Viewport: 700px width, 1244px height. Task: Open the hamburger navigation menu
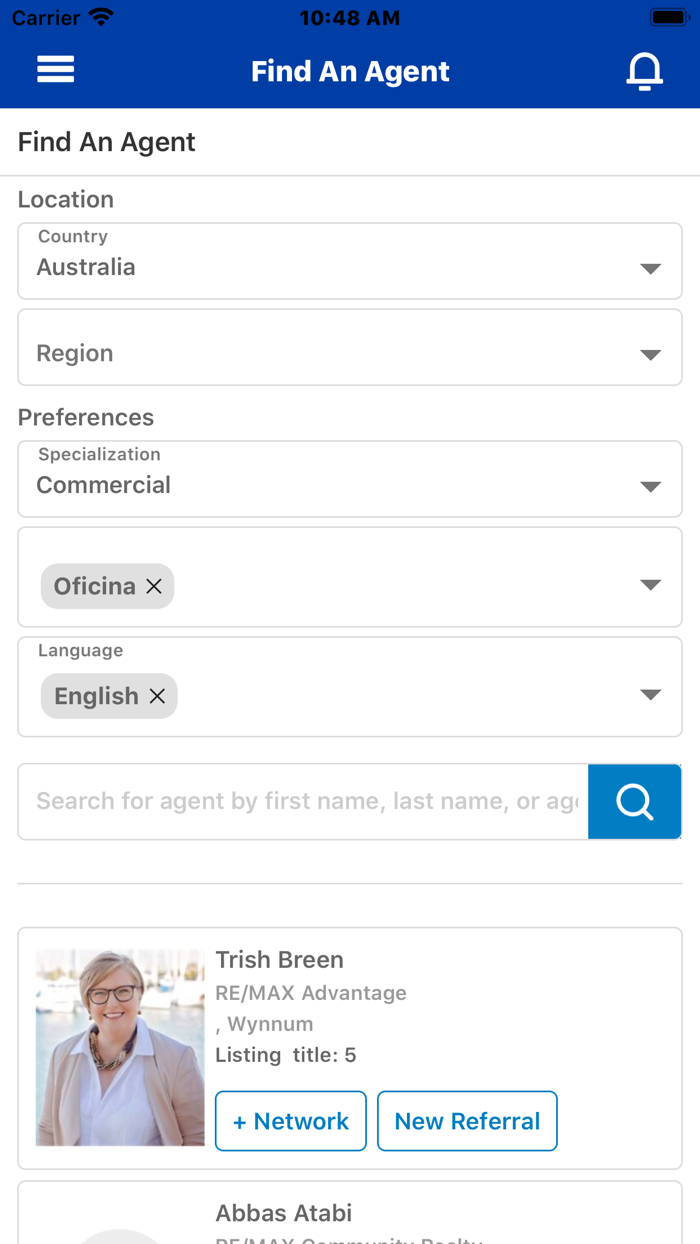pos(55,69)
